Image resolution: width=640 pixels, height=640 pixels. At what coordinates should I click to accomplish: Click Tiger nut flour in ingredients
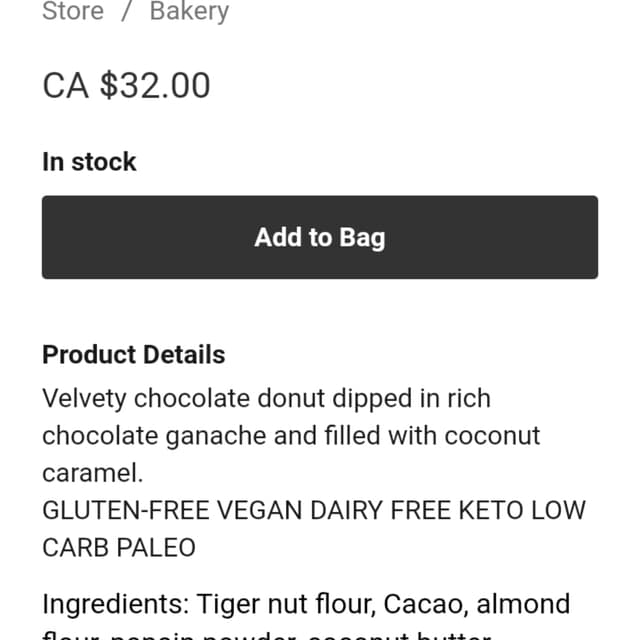286,604
